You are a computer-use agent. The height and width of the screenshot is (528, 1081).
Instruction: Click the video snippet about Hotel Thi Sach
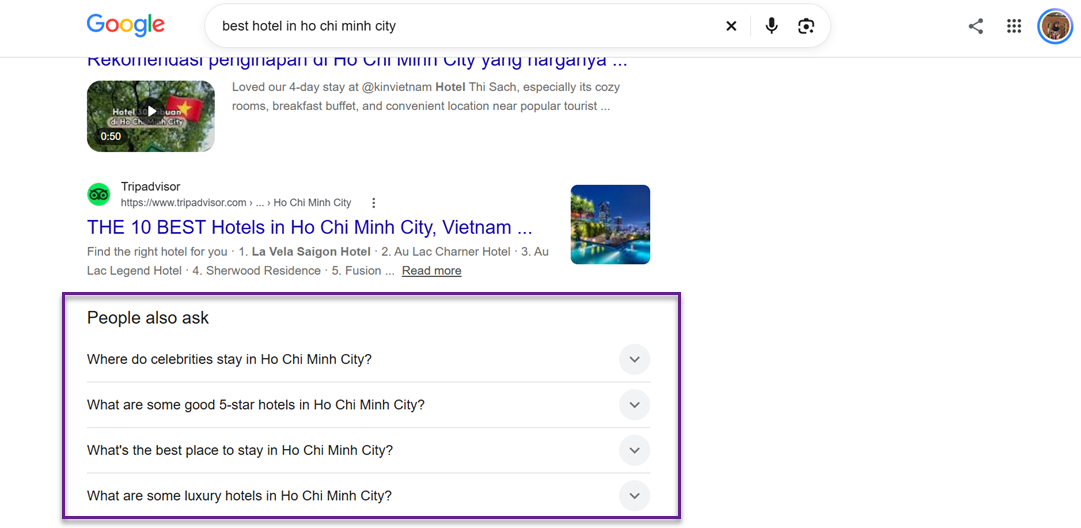(x=426, y=97)
